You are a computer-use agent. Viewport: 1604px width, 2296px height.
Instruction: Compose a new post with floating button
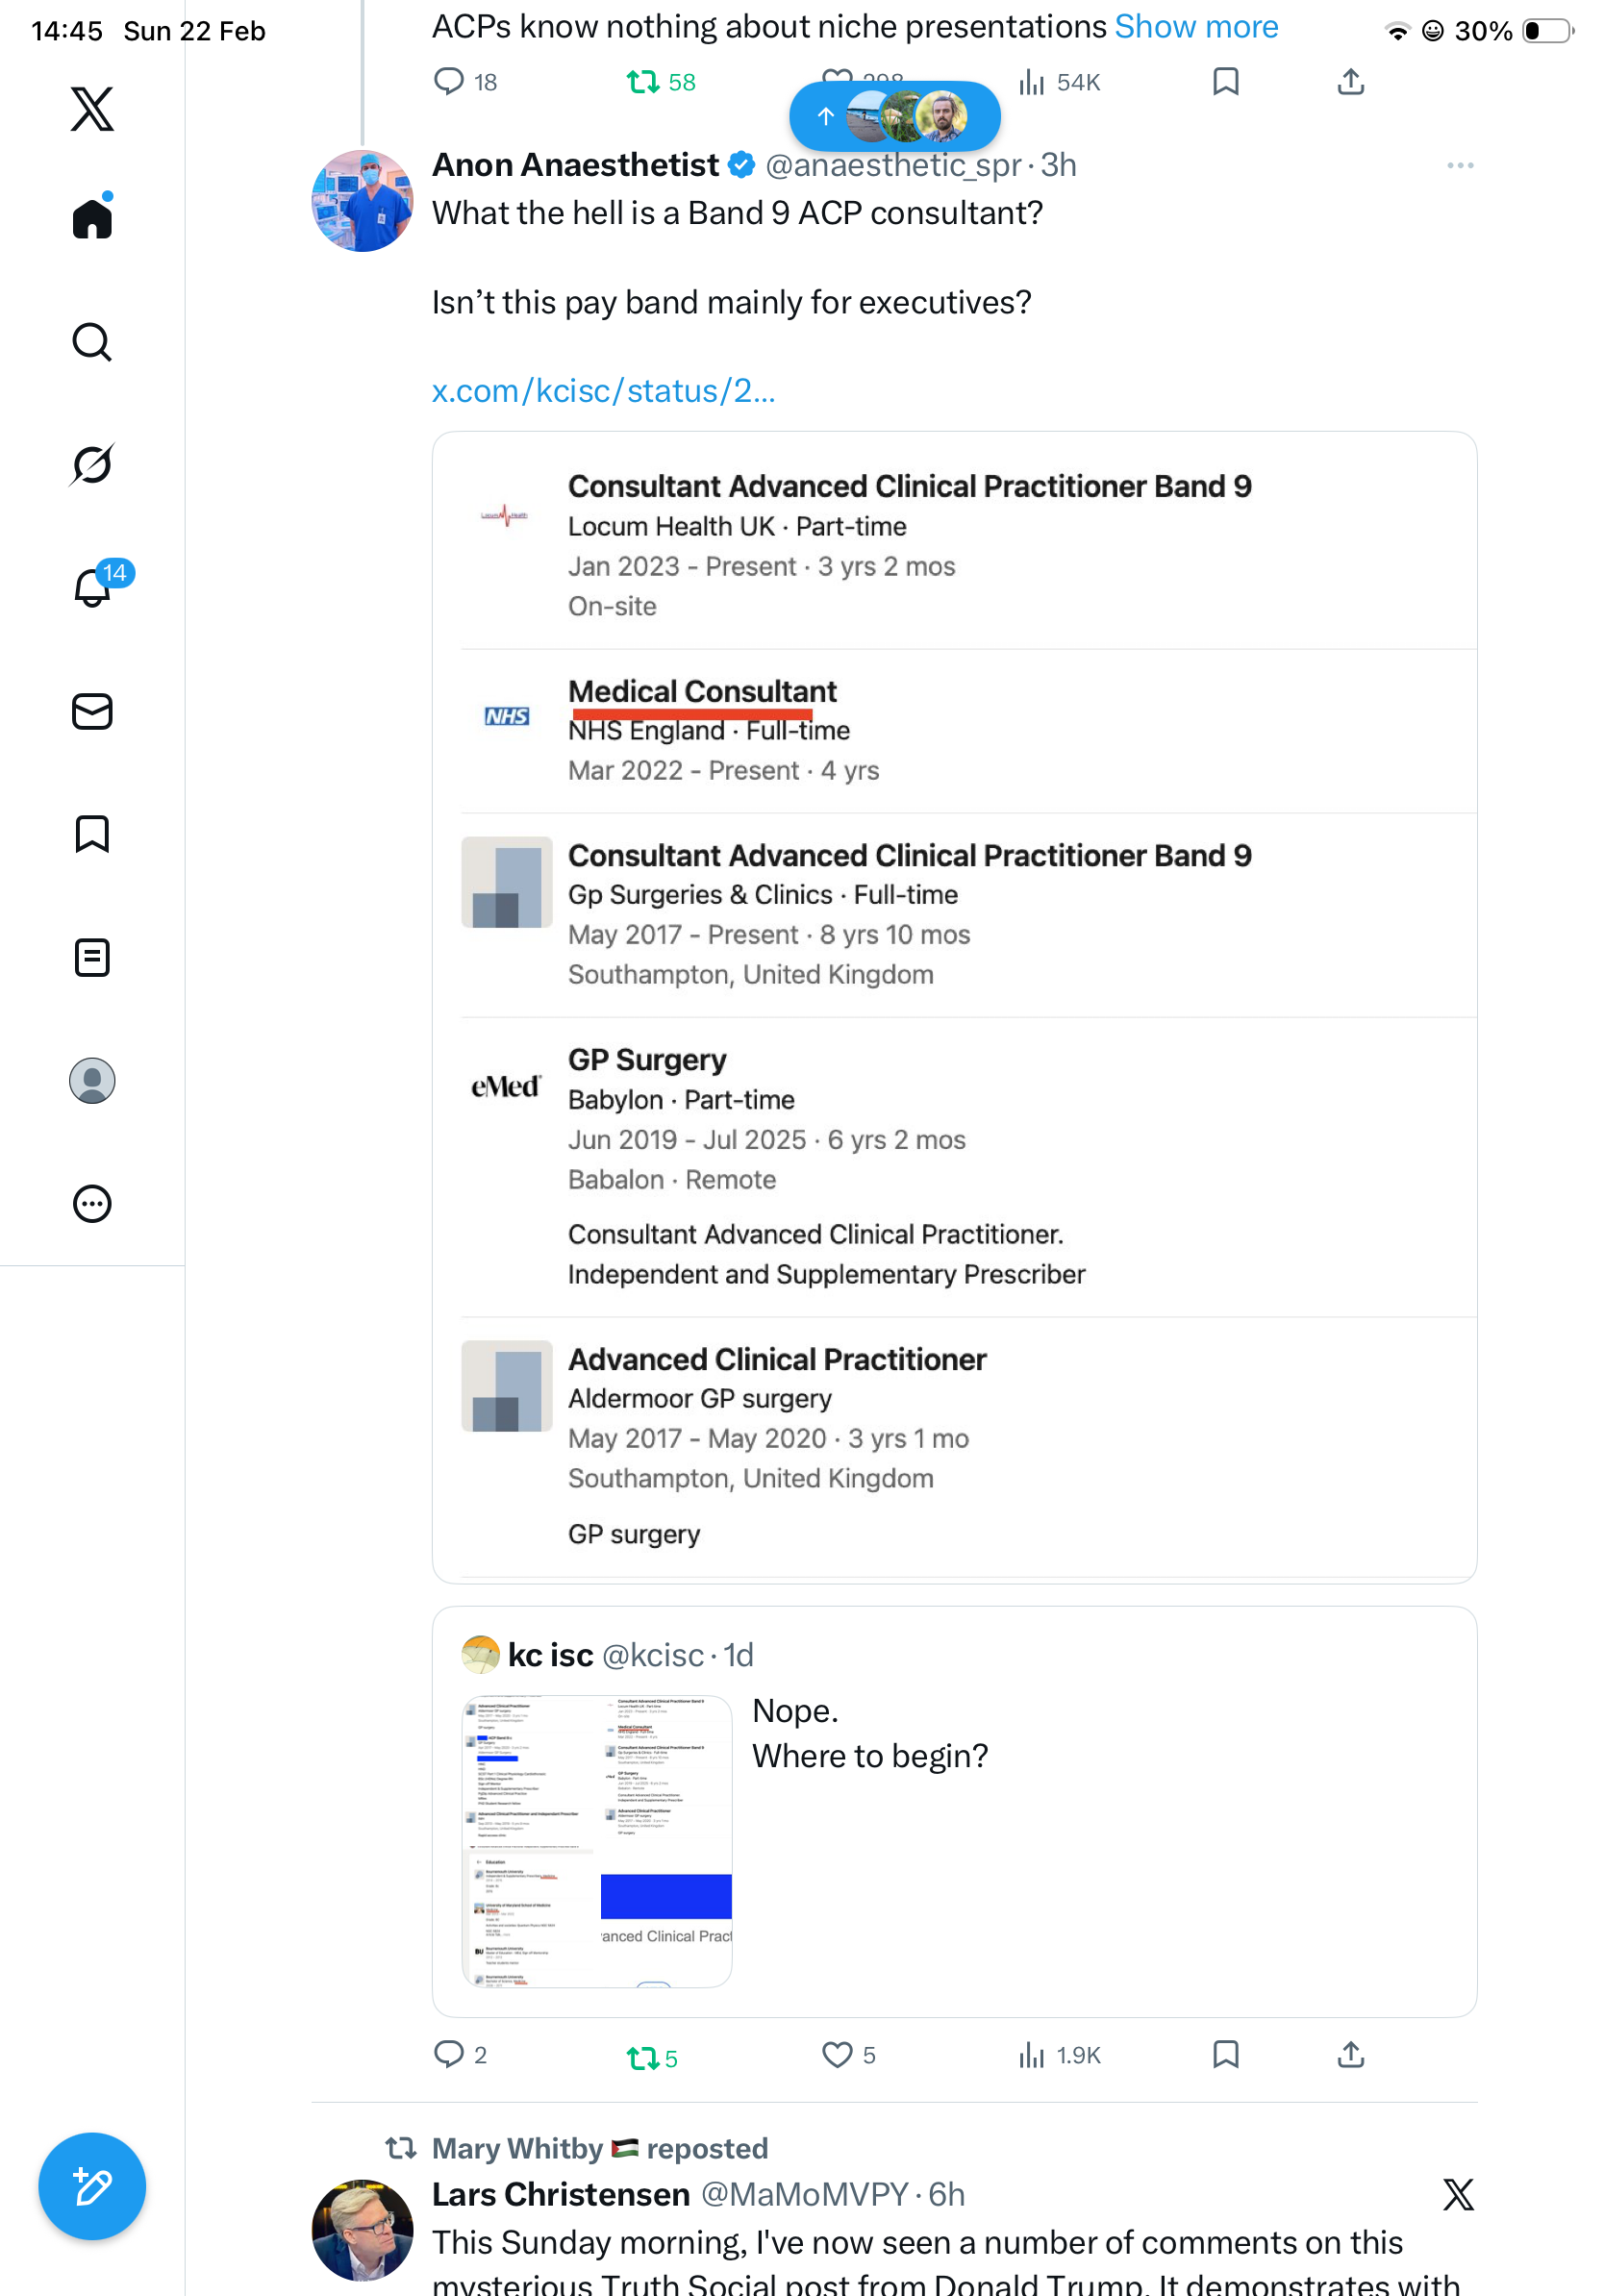pos(92,2186)
